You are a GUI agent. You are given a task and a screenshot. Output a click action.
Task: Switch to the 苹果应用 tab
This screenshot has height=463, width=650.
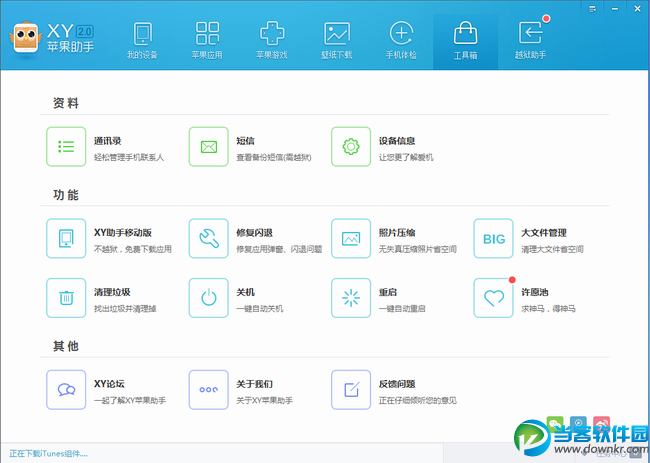(x=207, y=41)
